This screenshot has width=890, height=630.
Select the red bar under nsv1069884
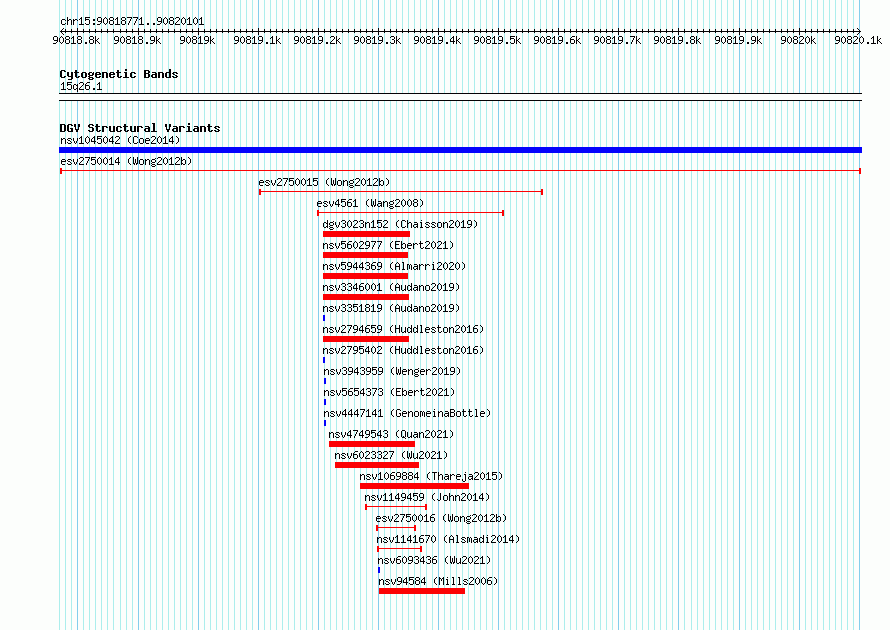point(414,486)
